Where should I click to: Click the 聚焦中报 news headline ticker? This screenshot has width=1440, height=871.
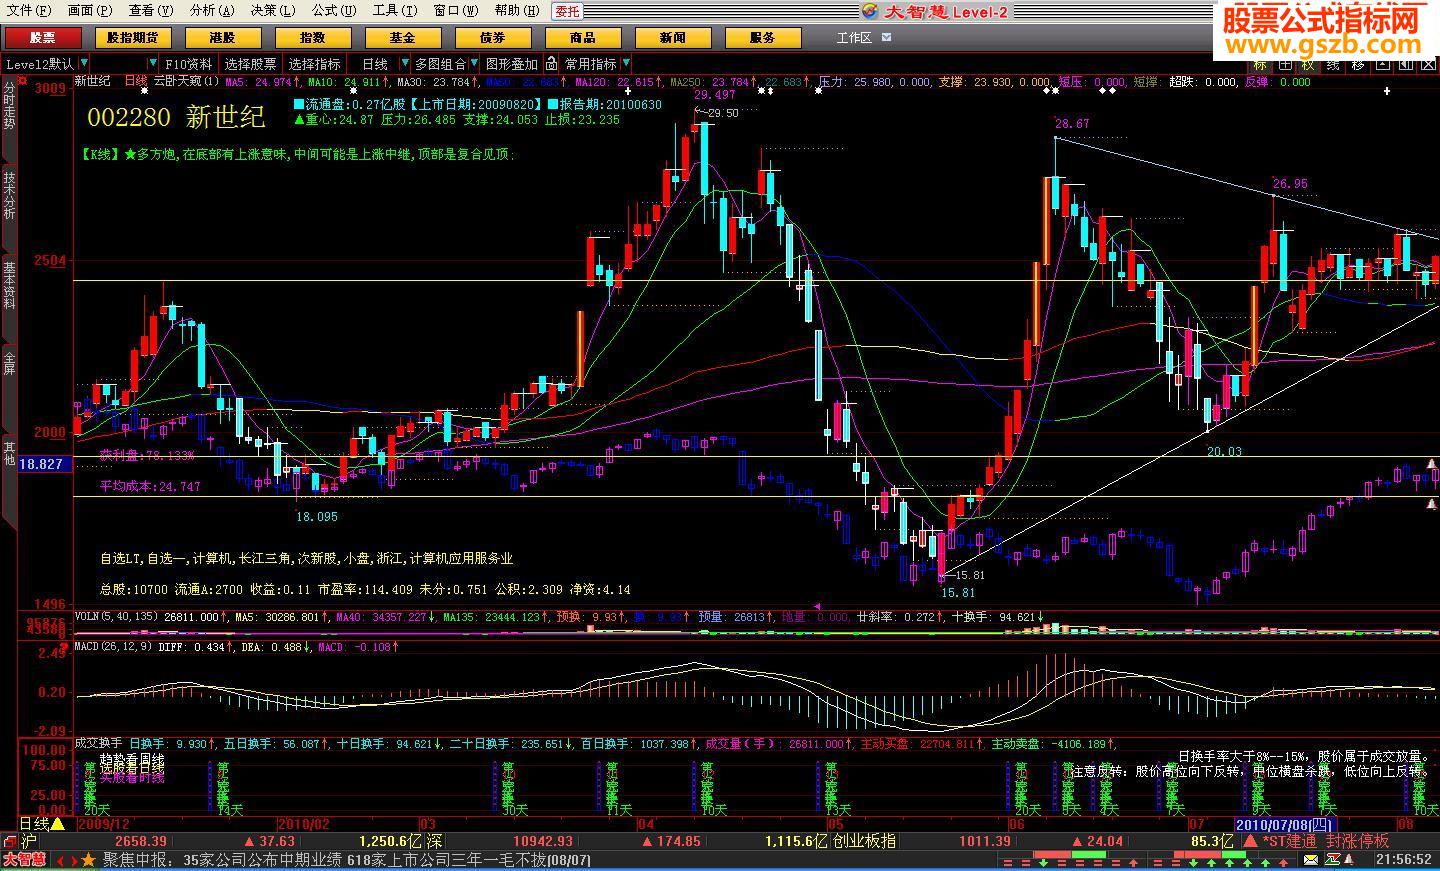coord(348,860)
